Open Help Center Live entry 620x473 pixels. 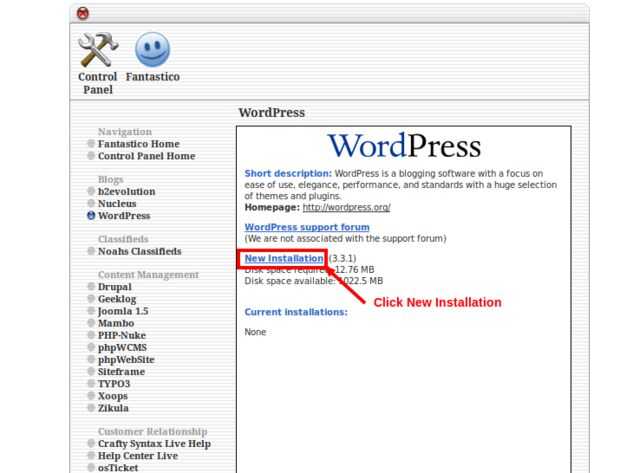138,456
